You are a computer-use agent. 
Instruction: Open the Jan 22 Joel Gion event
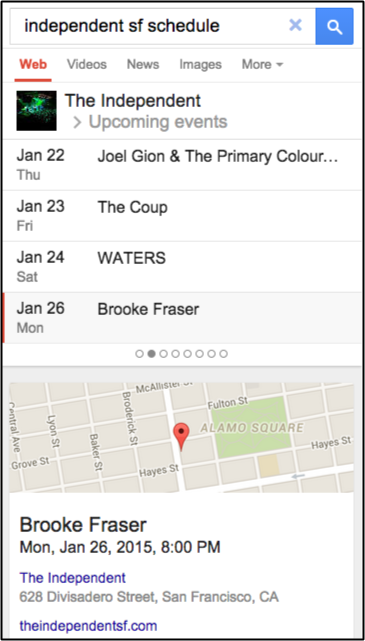pyautogui.click(x=182, y=165)
